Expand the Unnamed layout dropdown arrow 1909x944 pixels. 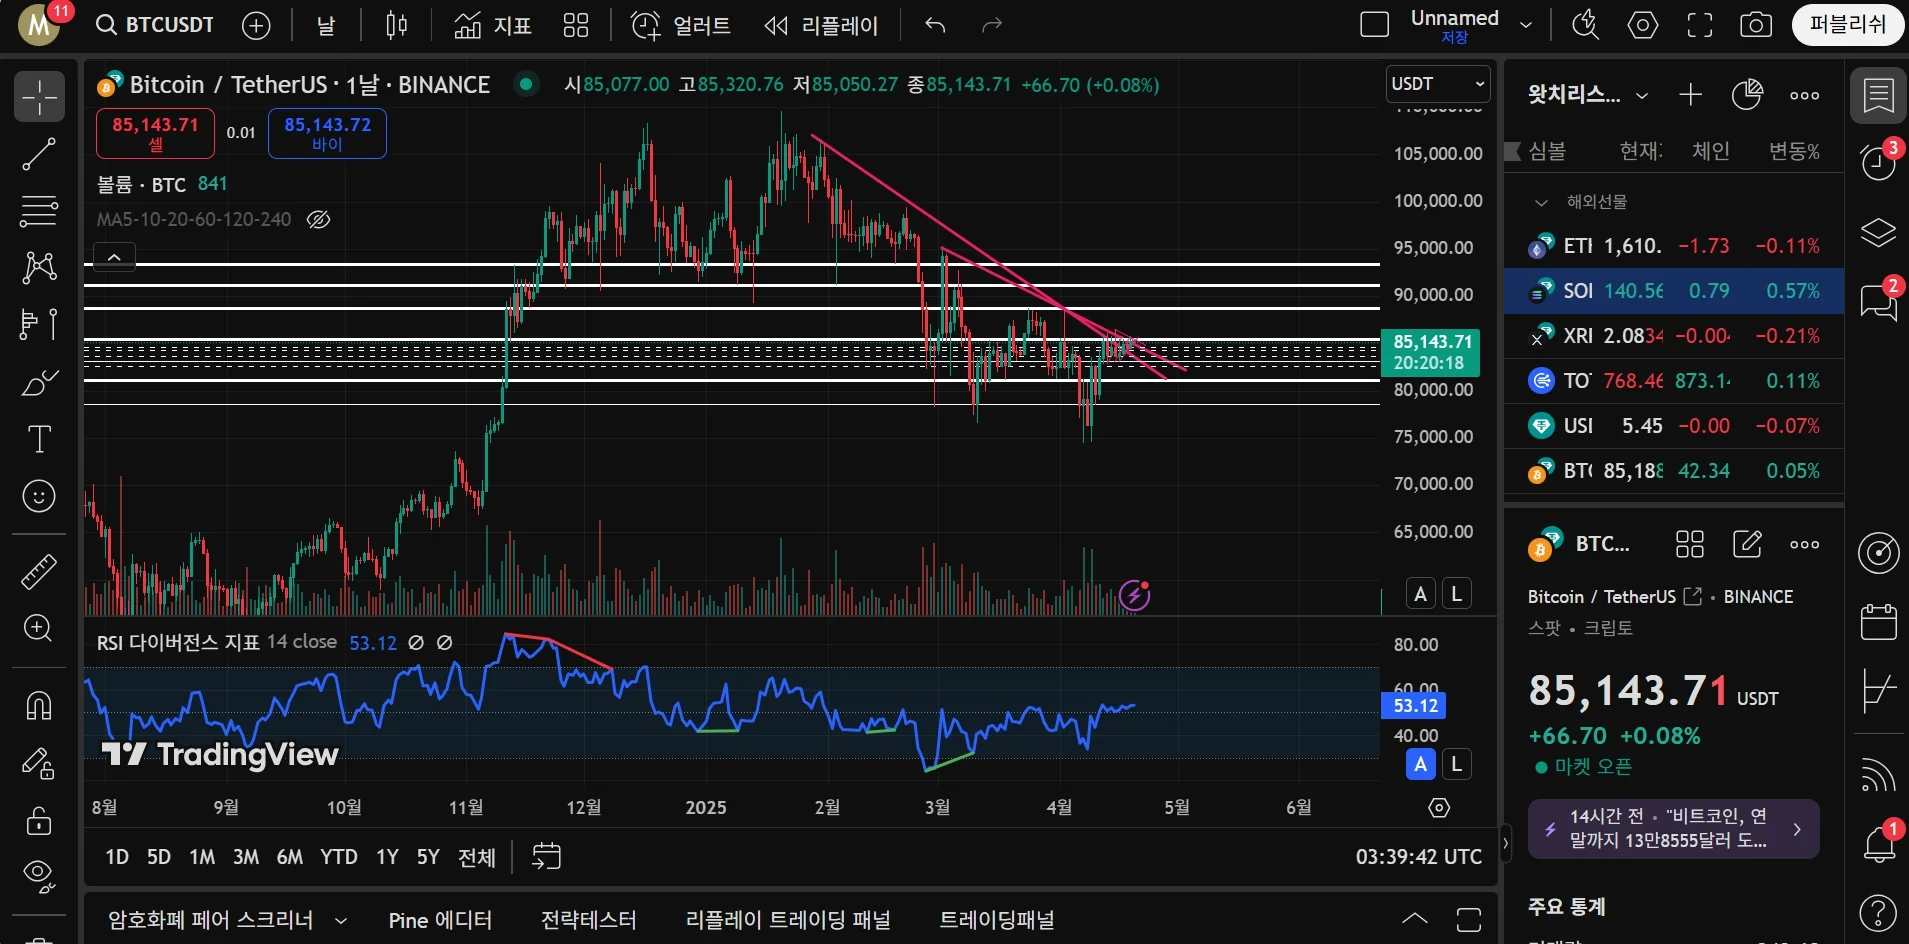(x=1526, y=25)
